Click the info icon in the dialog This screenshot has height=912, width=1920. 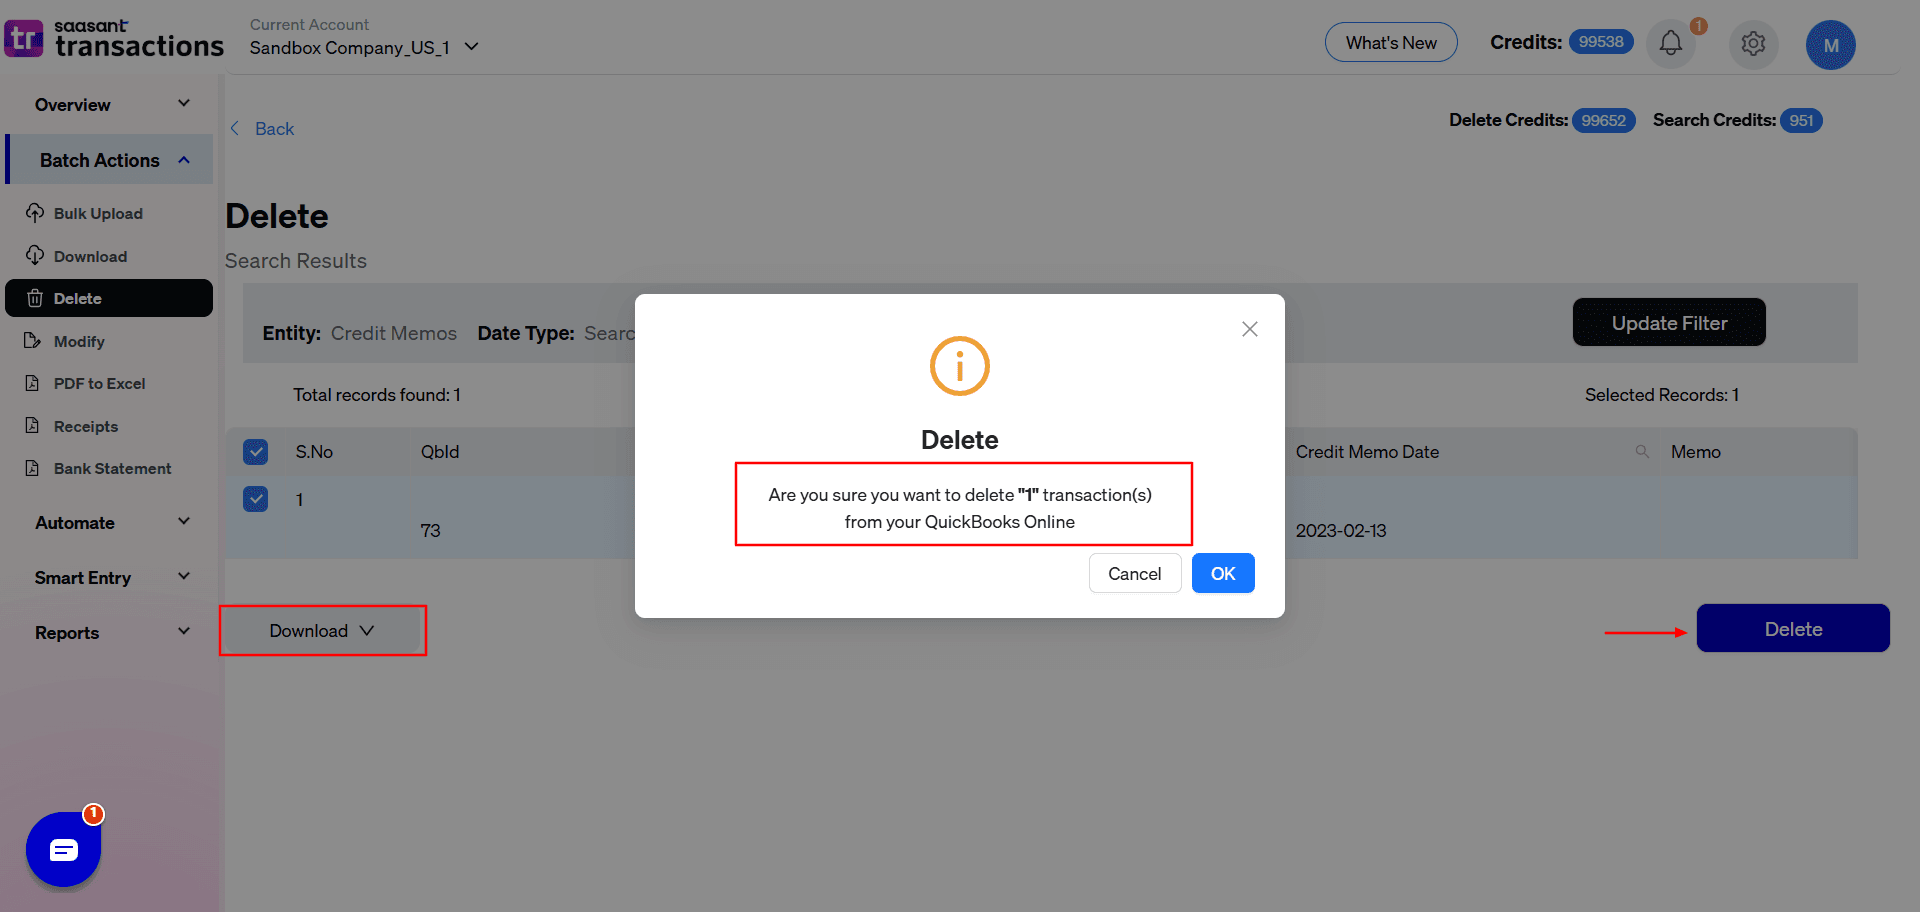click(x=959, y=366)
